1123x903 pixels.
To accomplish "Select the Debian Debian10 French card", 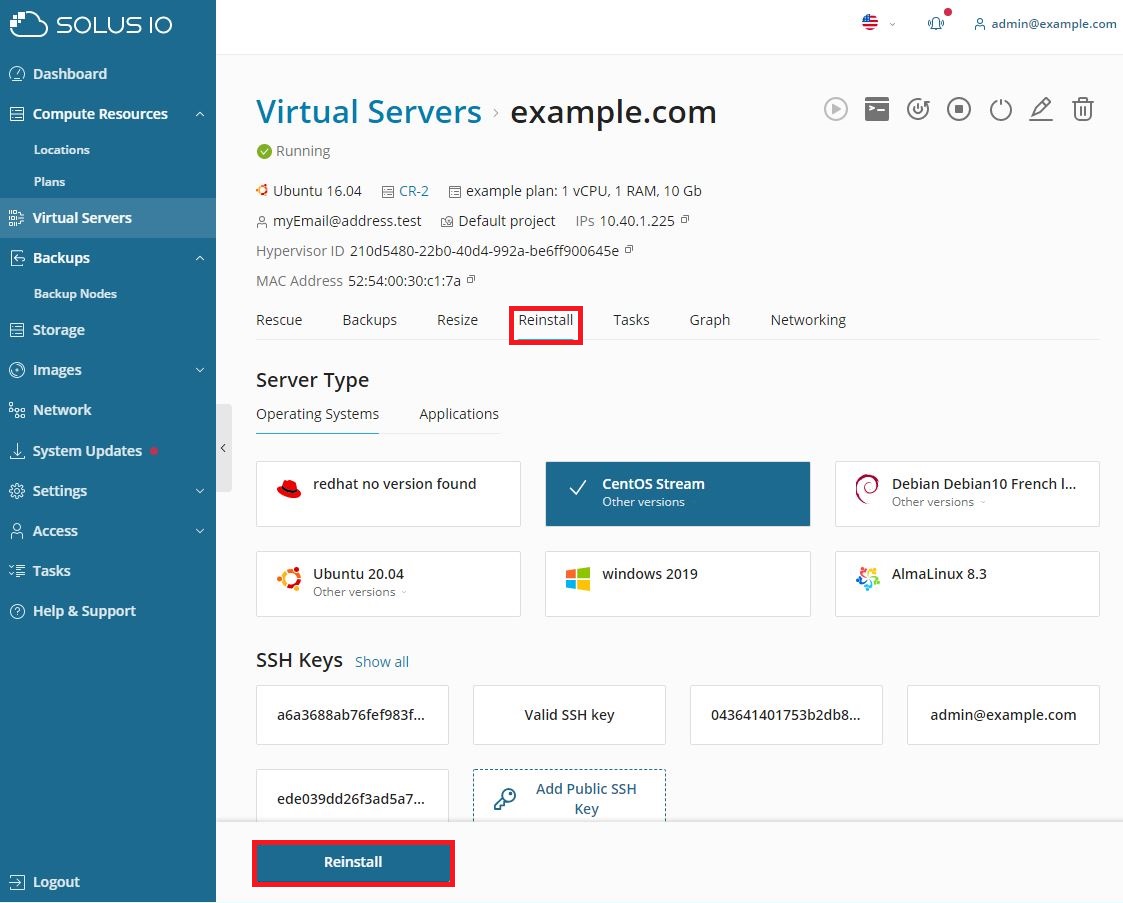I will tap(967, 494).
